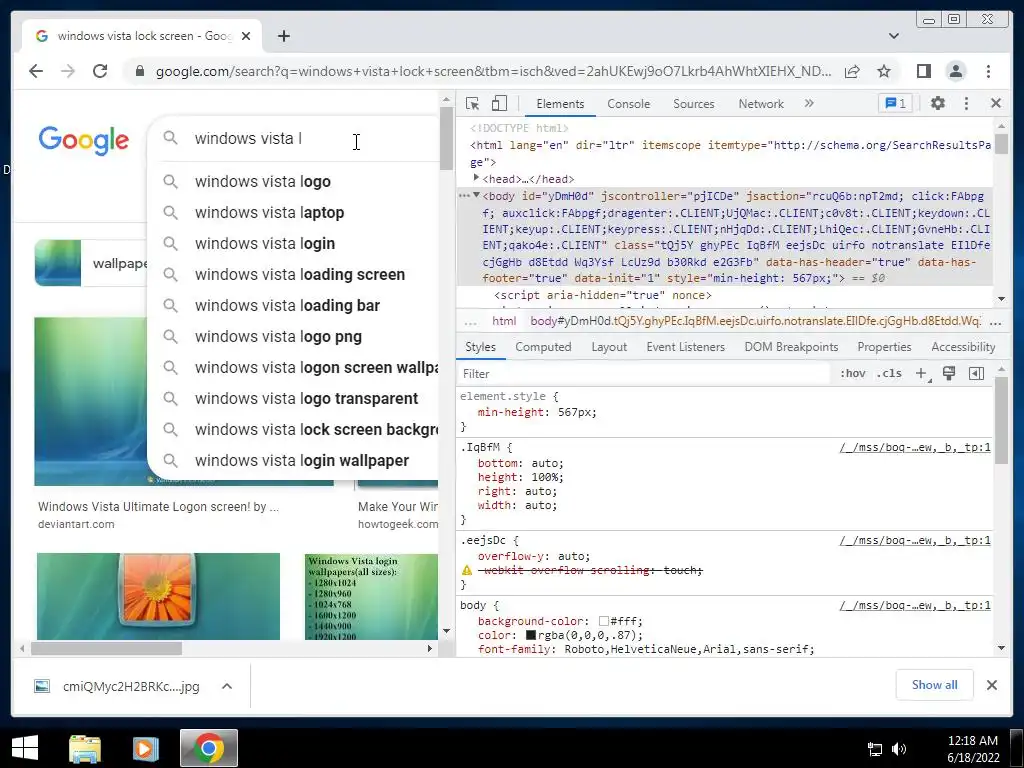Image resolution: width=1024 pixels, height=768 pixels.
Task: Open the DevTools issues counter badge
Action: point(895,103)
